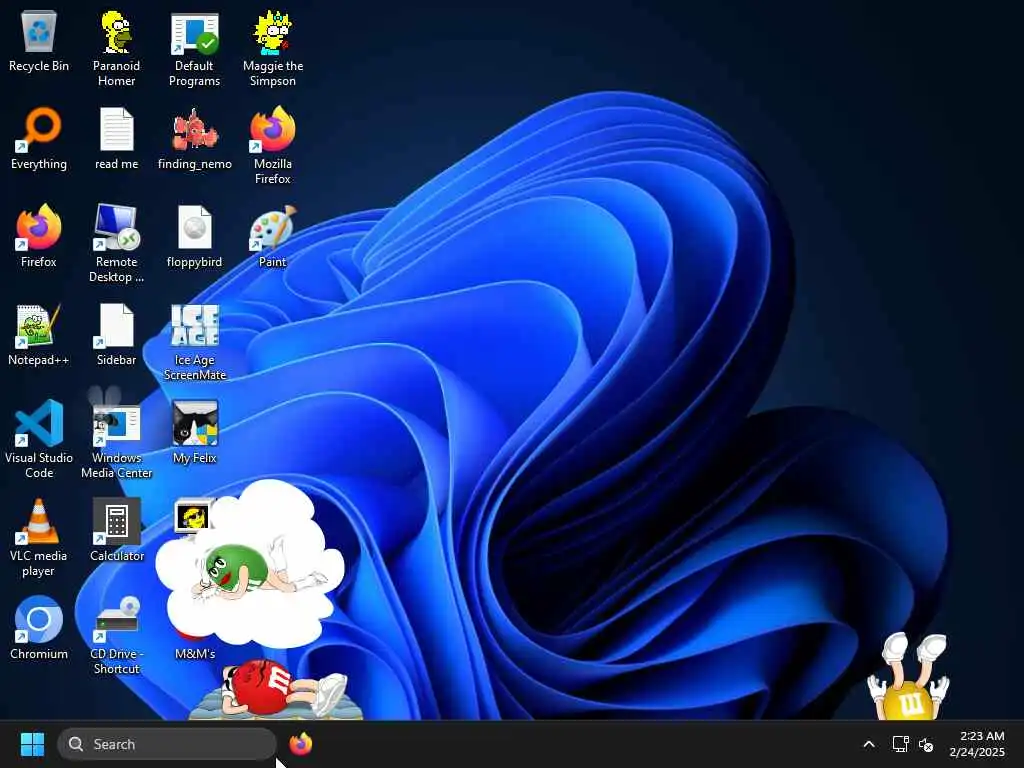Select the Ice Age ScreenMate icon
This screenshot has width=1024, height=768.
pos(195,325)
